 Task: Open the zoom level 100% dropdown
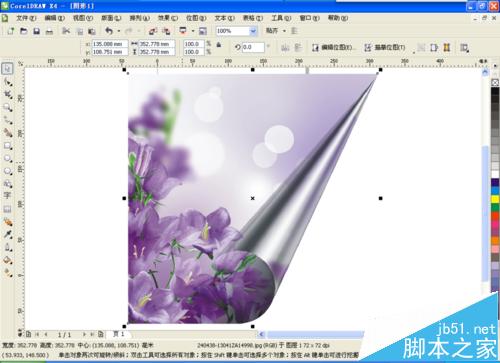click(x=253, y=31)
